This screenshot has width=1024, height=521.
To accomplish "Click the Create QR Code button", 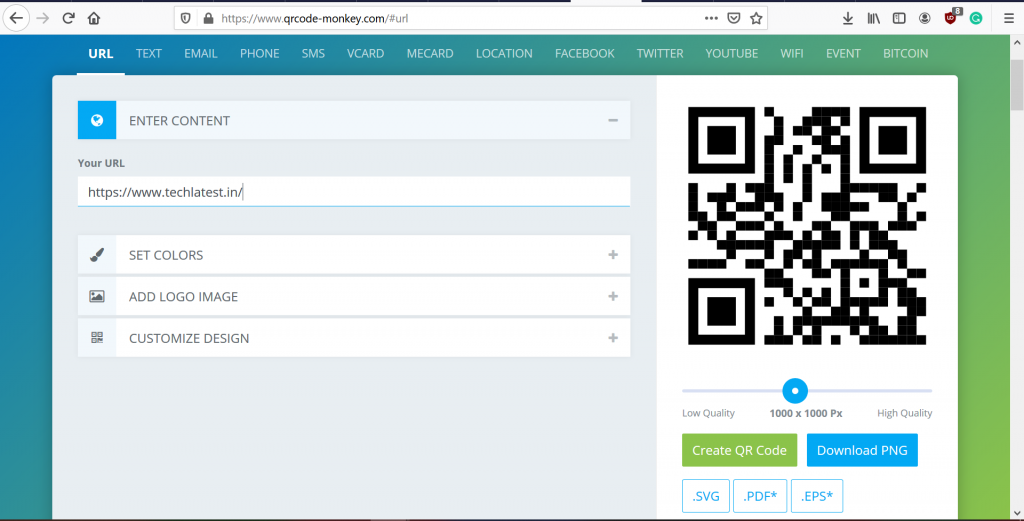I will pyautogui.click(x=739, y=450).
